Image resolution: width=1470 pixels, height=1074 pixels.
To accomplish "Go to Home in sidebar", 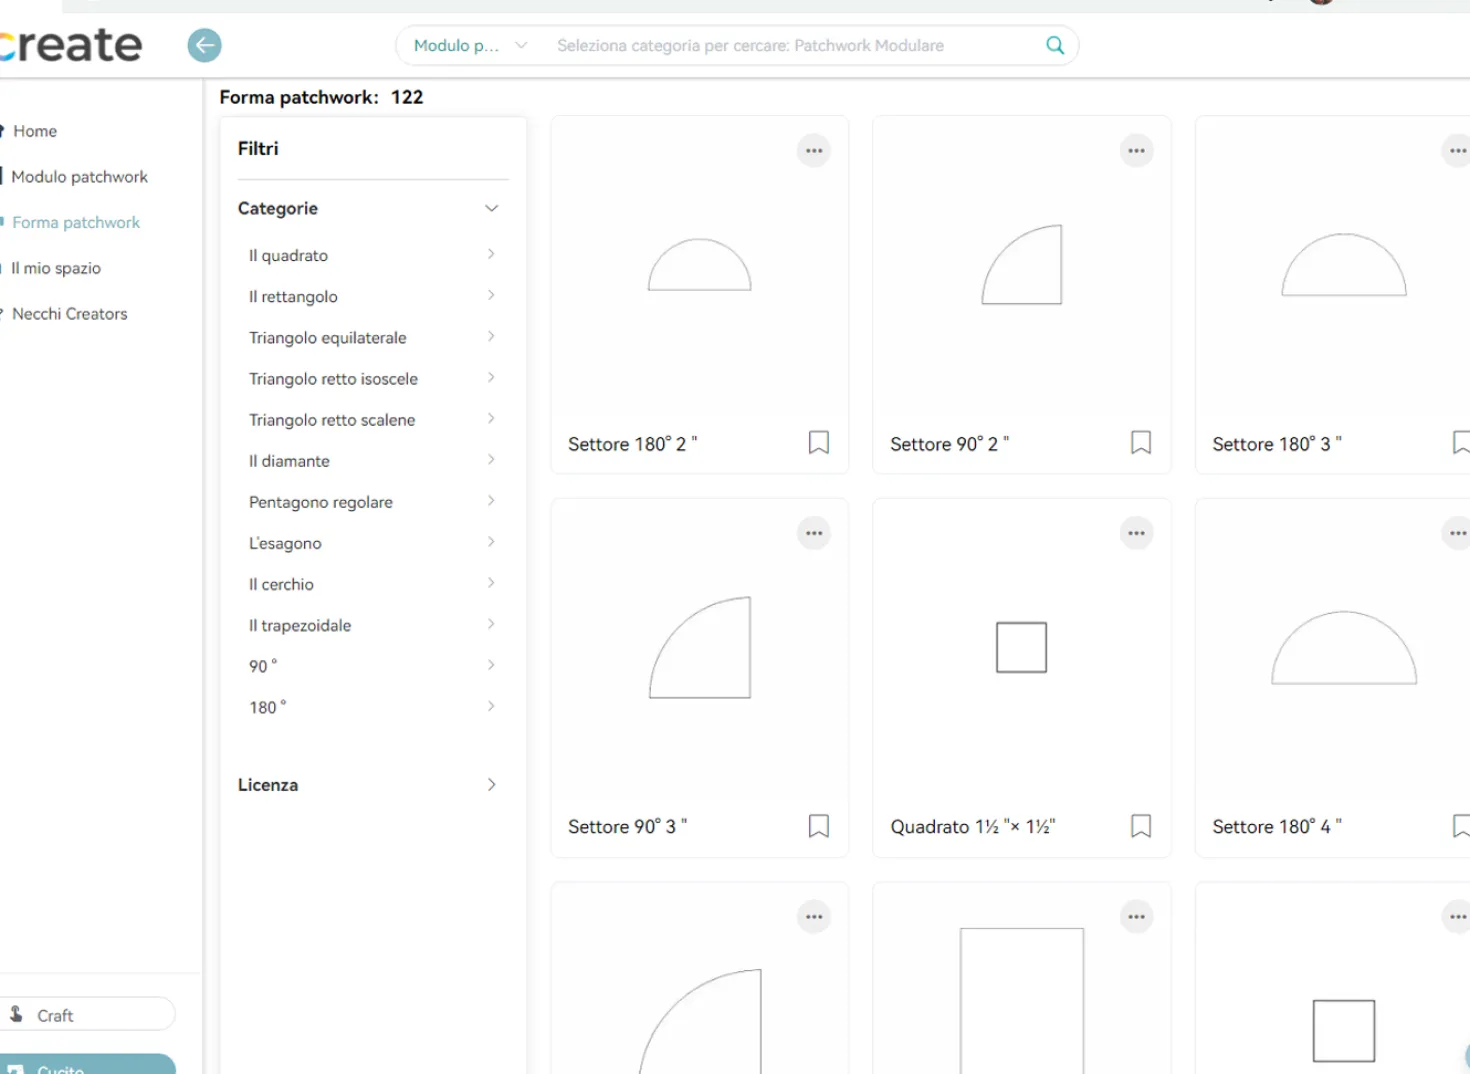I will (34, 131).
